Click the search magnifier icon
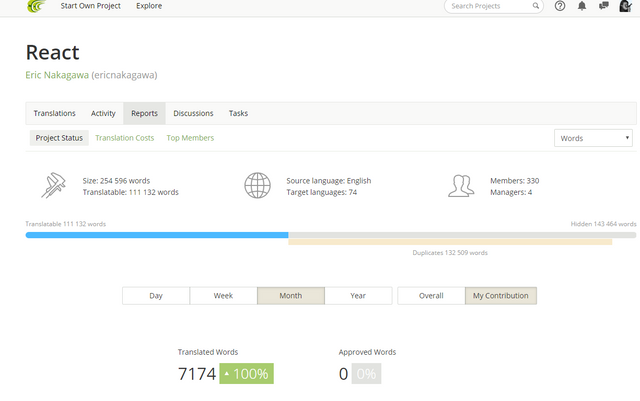 [536, 6]
